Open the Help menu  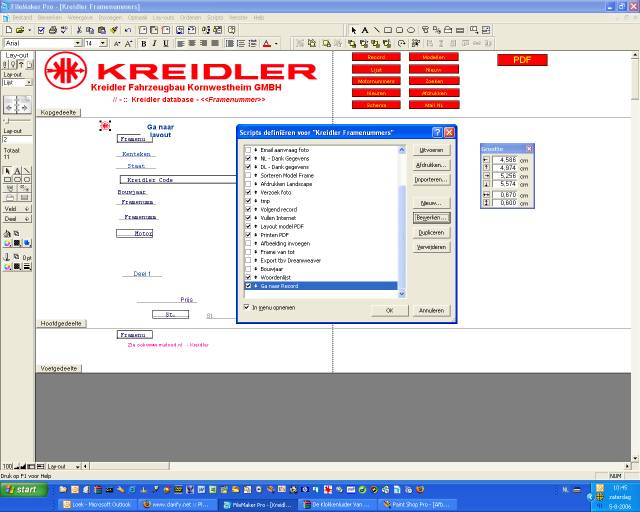pyautogui.click(x=259, y=18)
